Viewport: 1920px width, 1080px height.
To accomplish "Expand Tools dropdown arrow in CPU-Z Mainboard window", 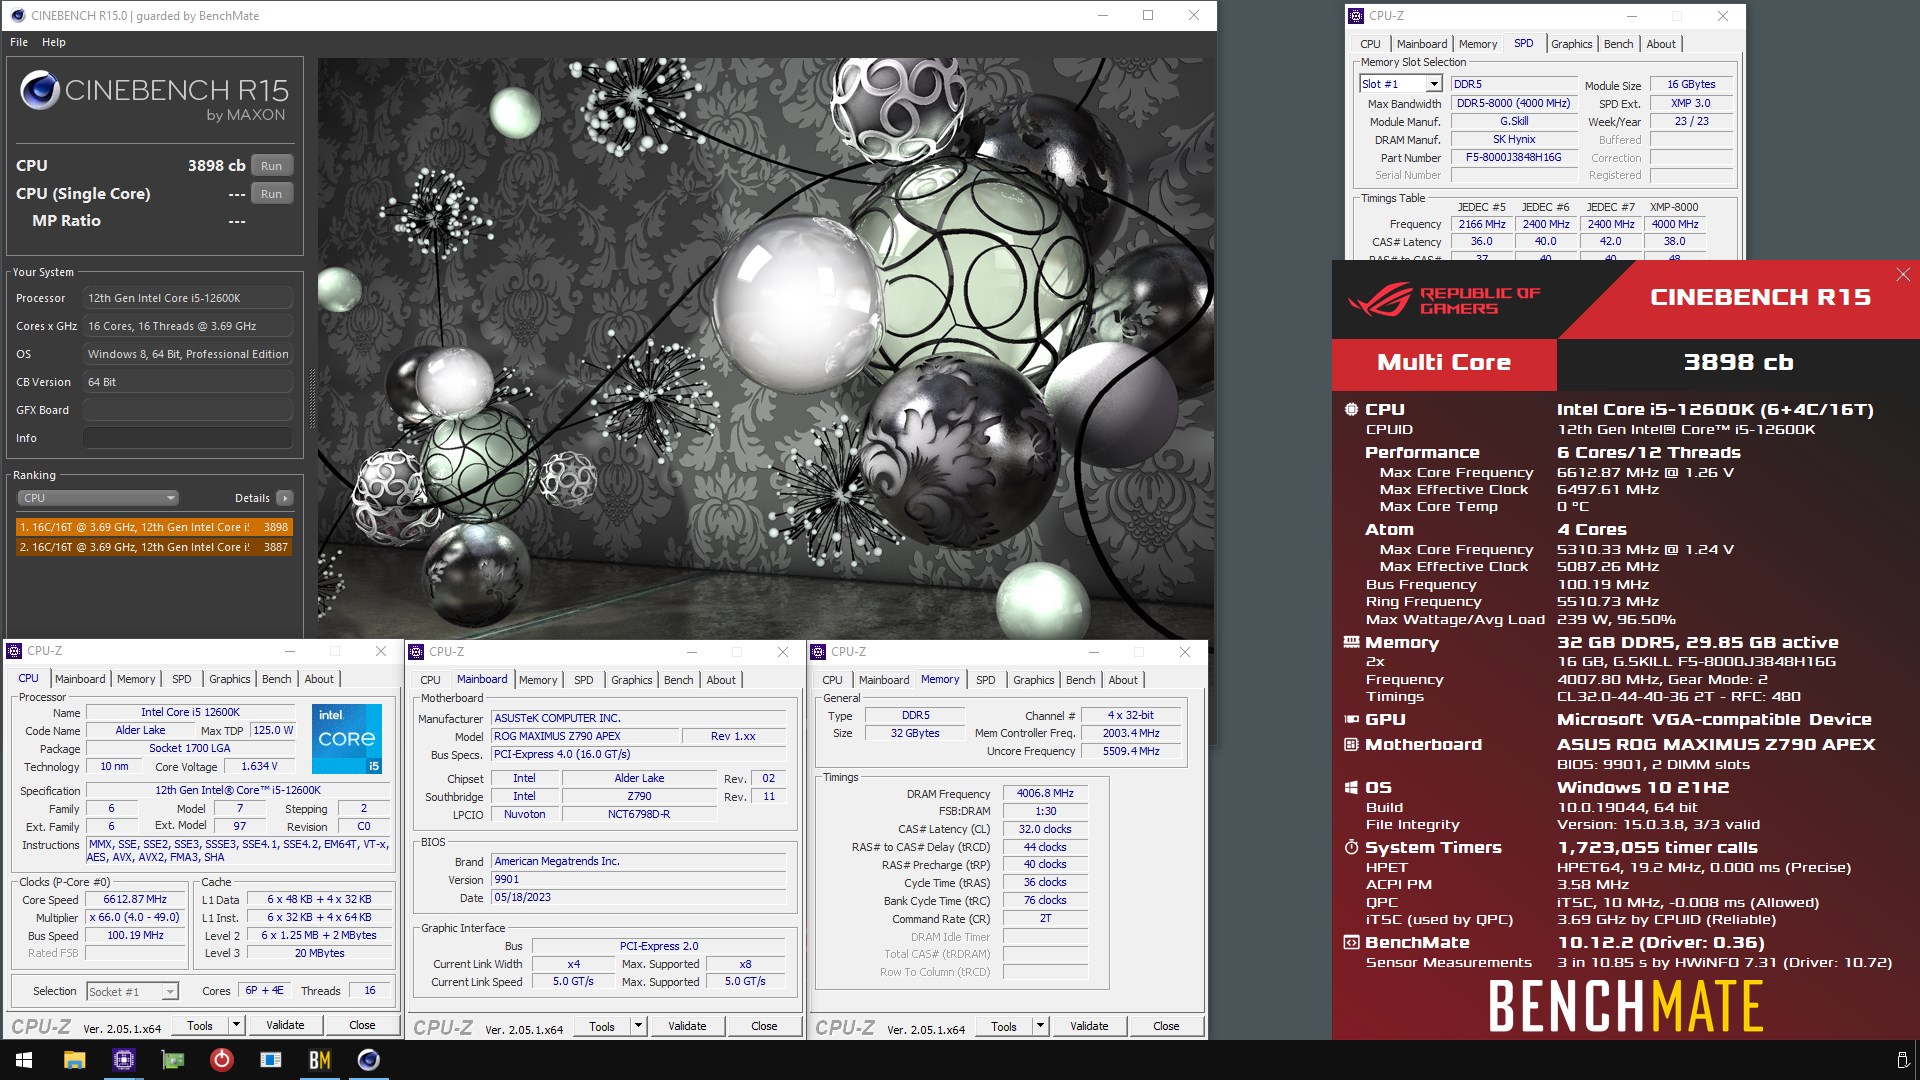I will click(639, 1026).
